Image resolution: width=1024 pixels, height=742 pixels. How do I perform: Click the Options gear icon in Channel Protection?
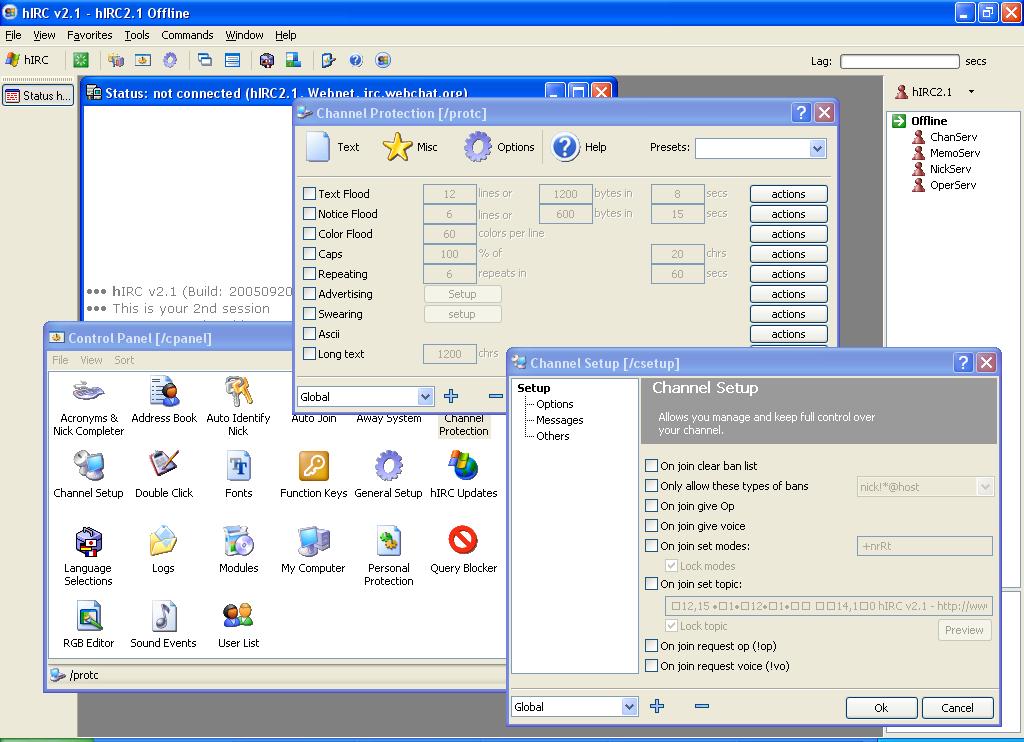[478, 147]
